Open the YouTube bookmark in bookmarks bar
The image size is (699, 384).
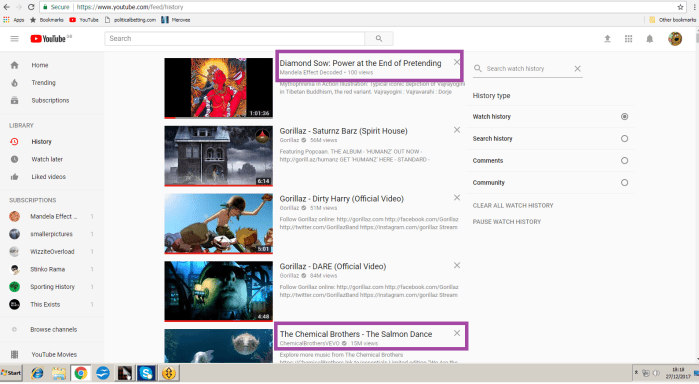click(x=84, y=20)
